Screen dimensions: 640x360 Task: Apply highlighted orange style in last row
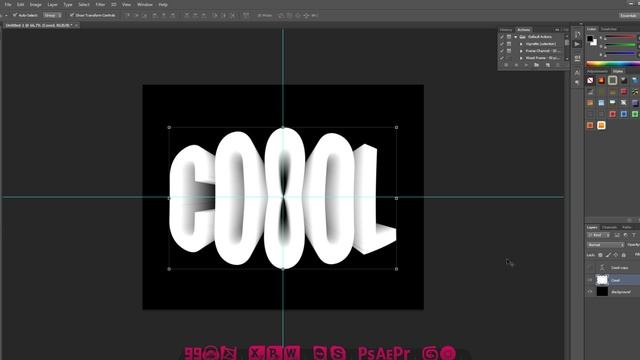click(601, 125)
